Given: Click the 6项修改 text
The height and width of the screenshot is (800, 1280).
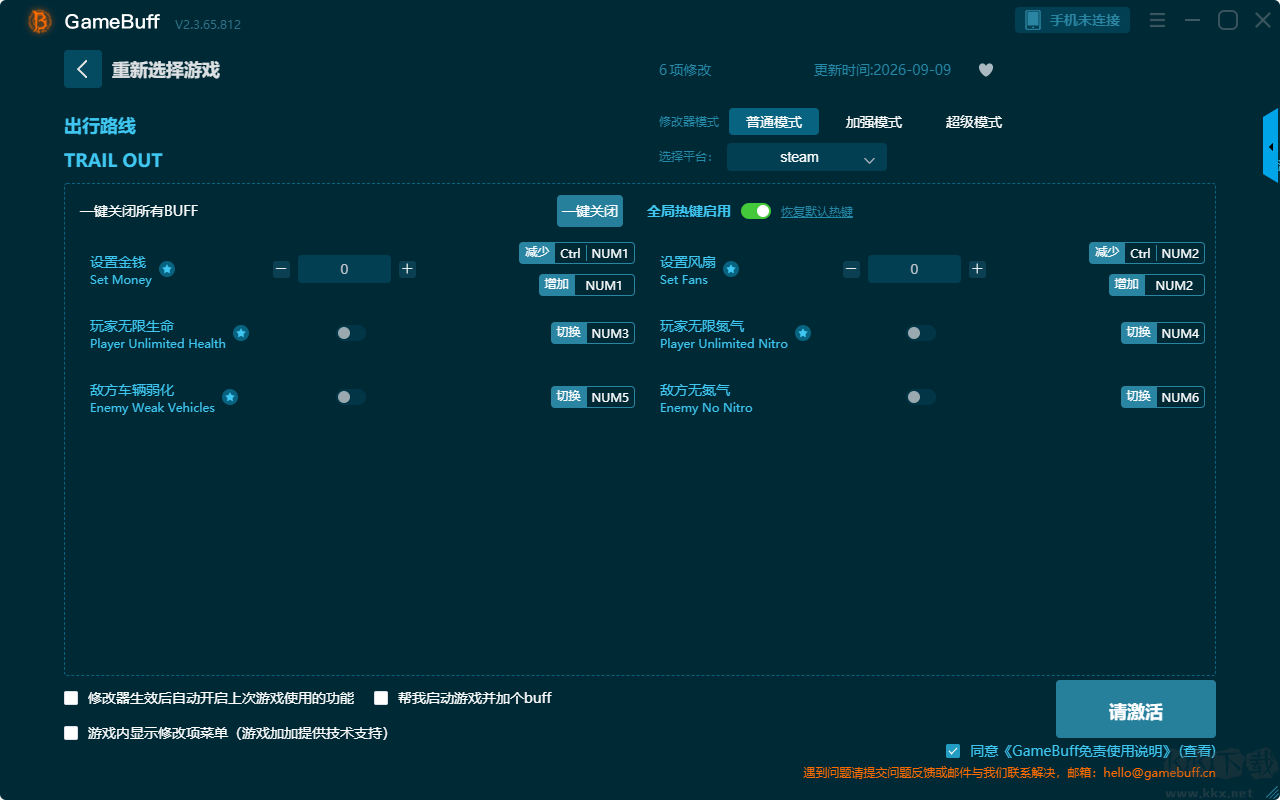Looking at the screenshot, I should 685,70.
